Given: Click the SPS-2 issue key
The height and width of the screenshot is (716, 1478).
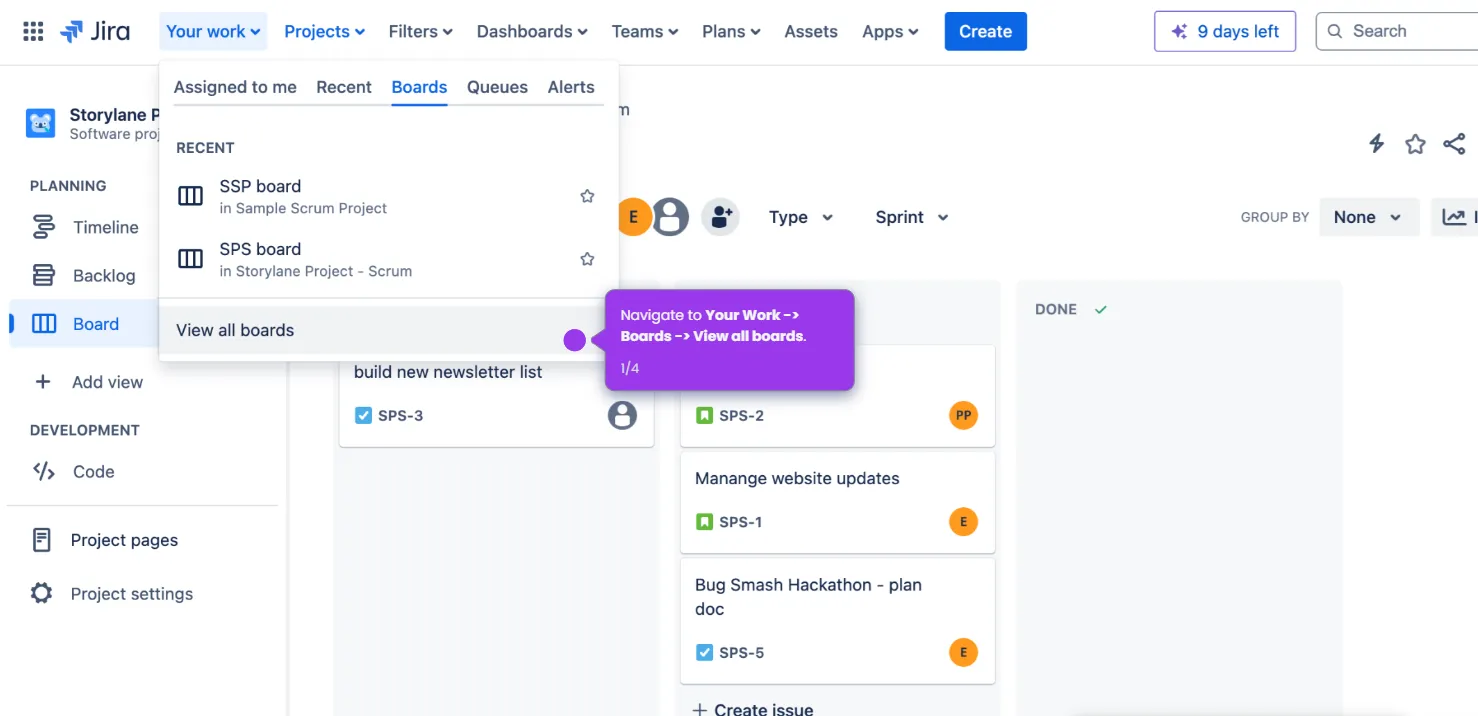Looking at the screenshot, I should [741, 416].
